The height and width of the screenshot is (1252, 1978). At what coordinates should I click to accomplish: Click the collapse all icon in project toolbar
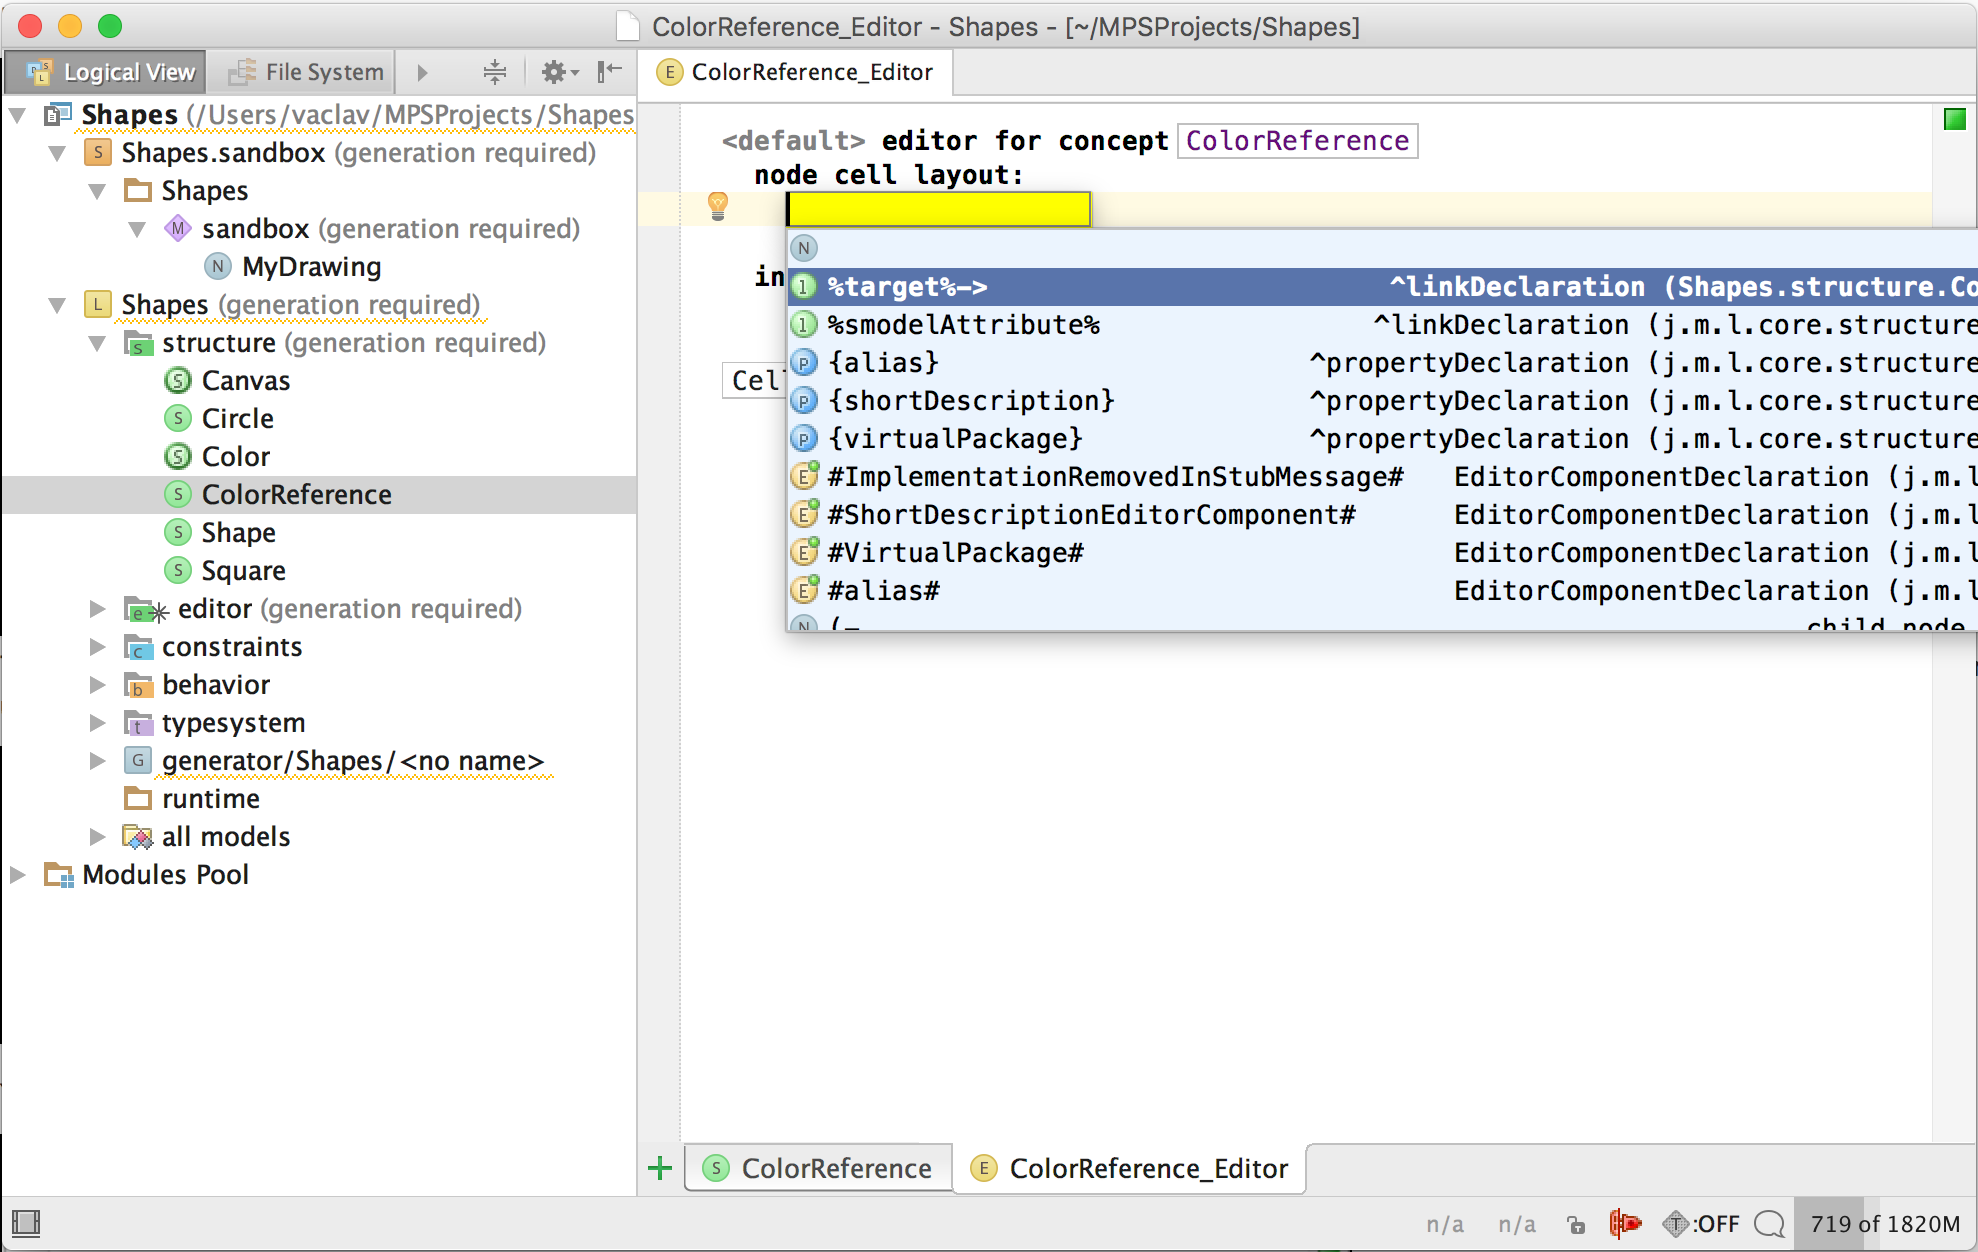[494, 72]
